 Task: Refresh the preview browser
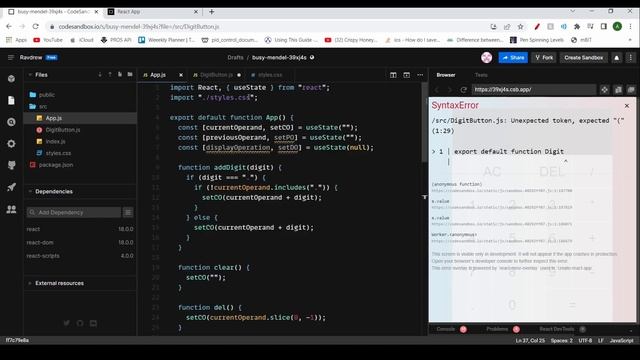(x=463, y=89)
